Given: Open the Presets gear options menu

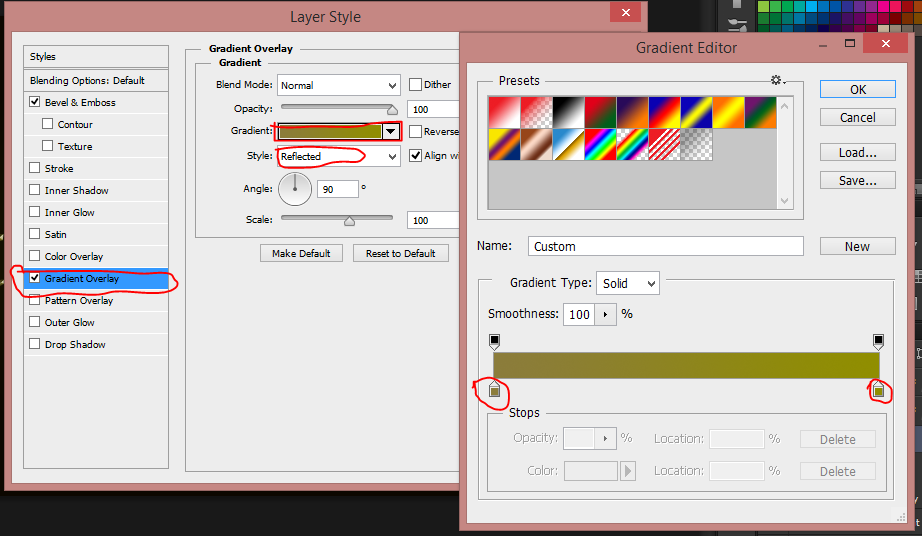Looking at the screenshot, I should click(777, 80).
